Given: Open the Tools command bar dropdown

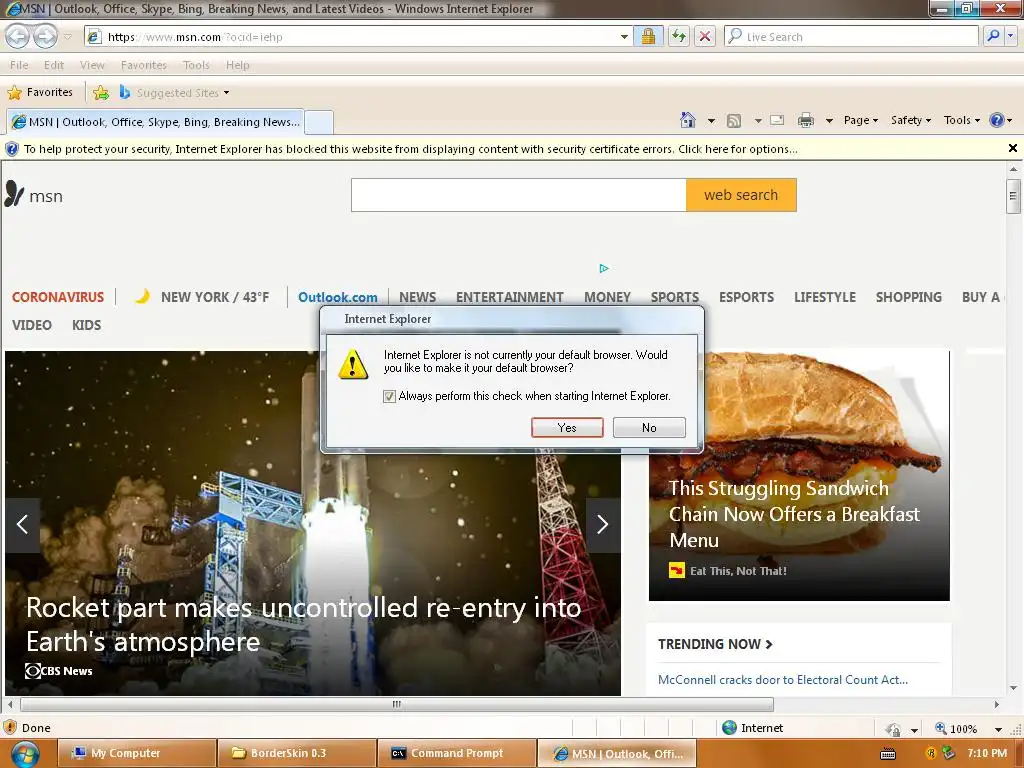Looking at the screenshot, I should [962, 120].
